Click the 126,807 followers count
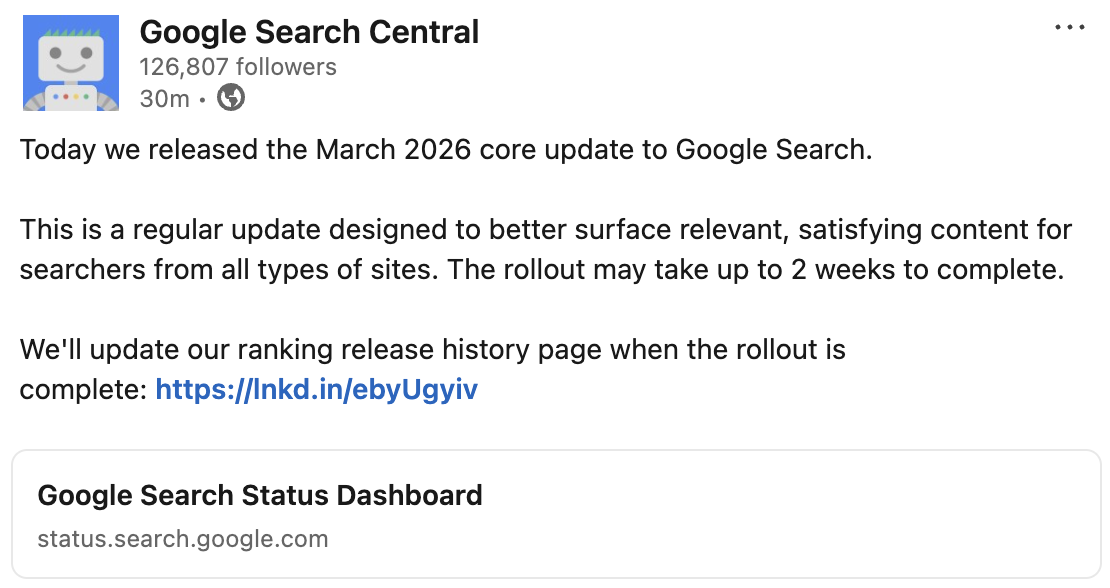Screen dimensions: 1110x588 point(238,66)
